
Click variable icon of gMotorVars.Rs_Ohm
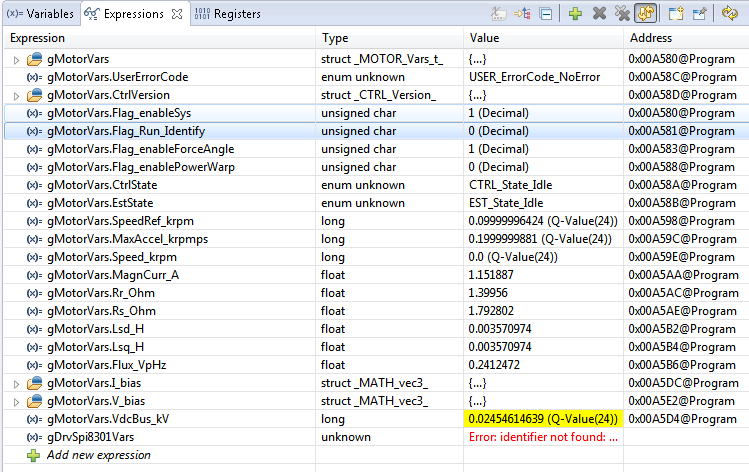tap(34, 311)
